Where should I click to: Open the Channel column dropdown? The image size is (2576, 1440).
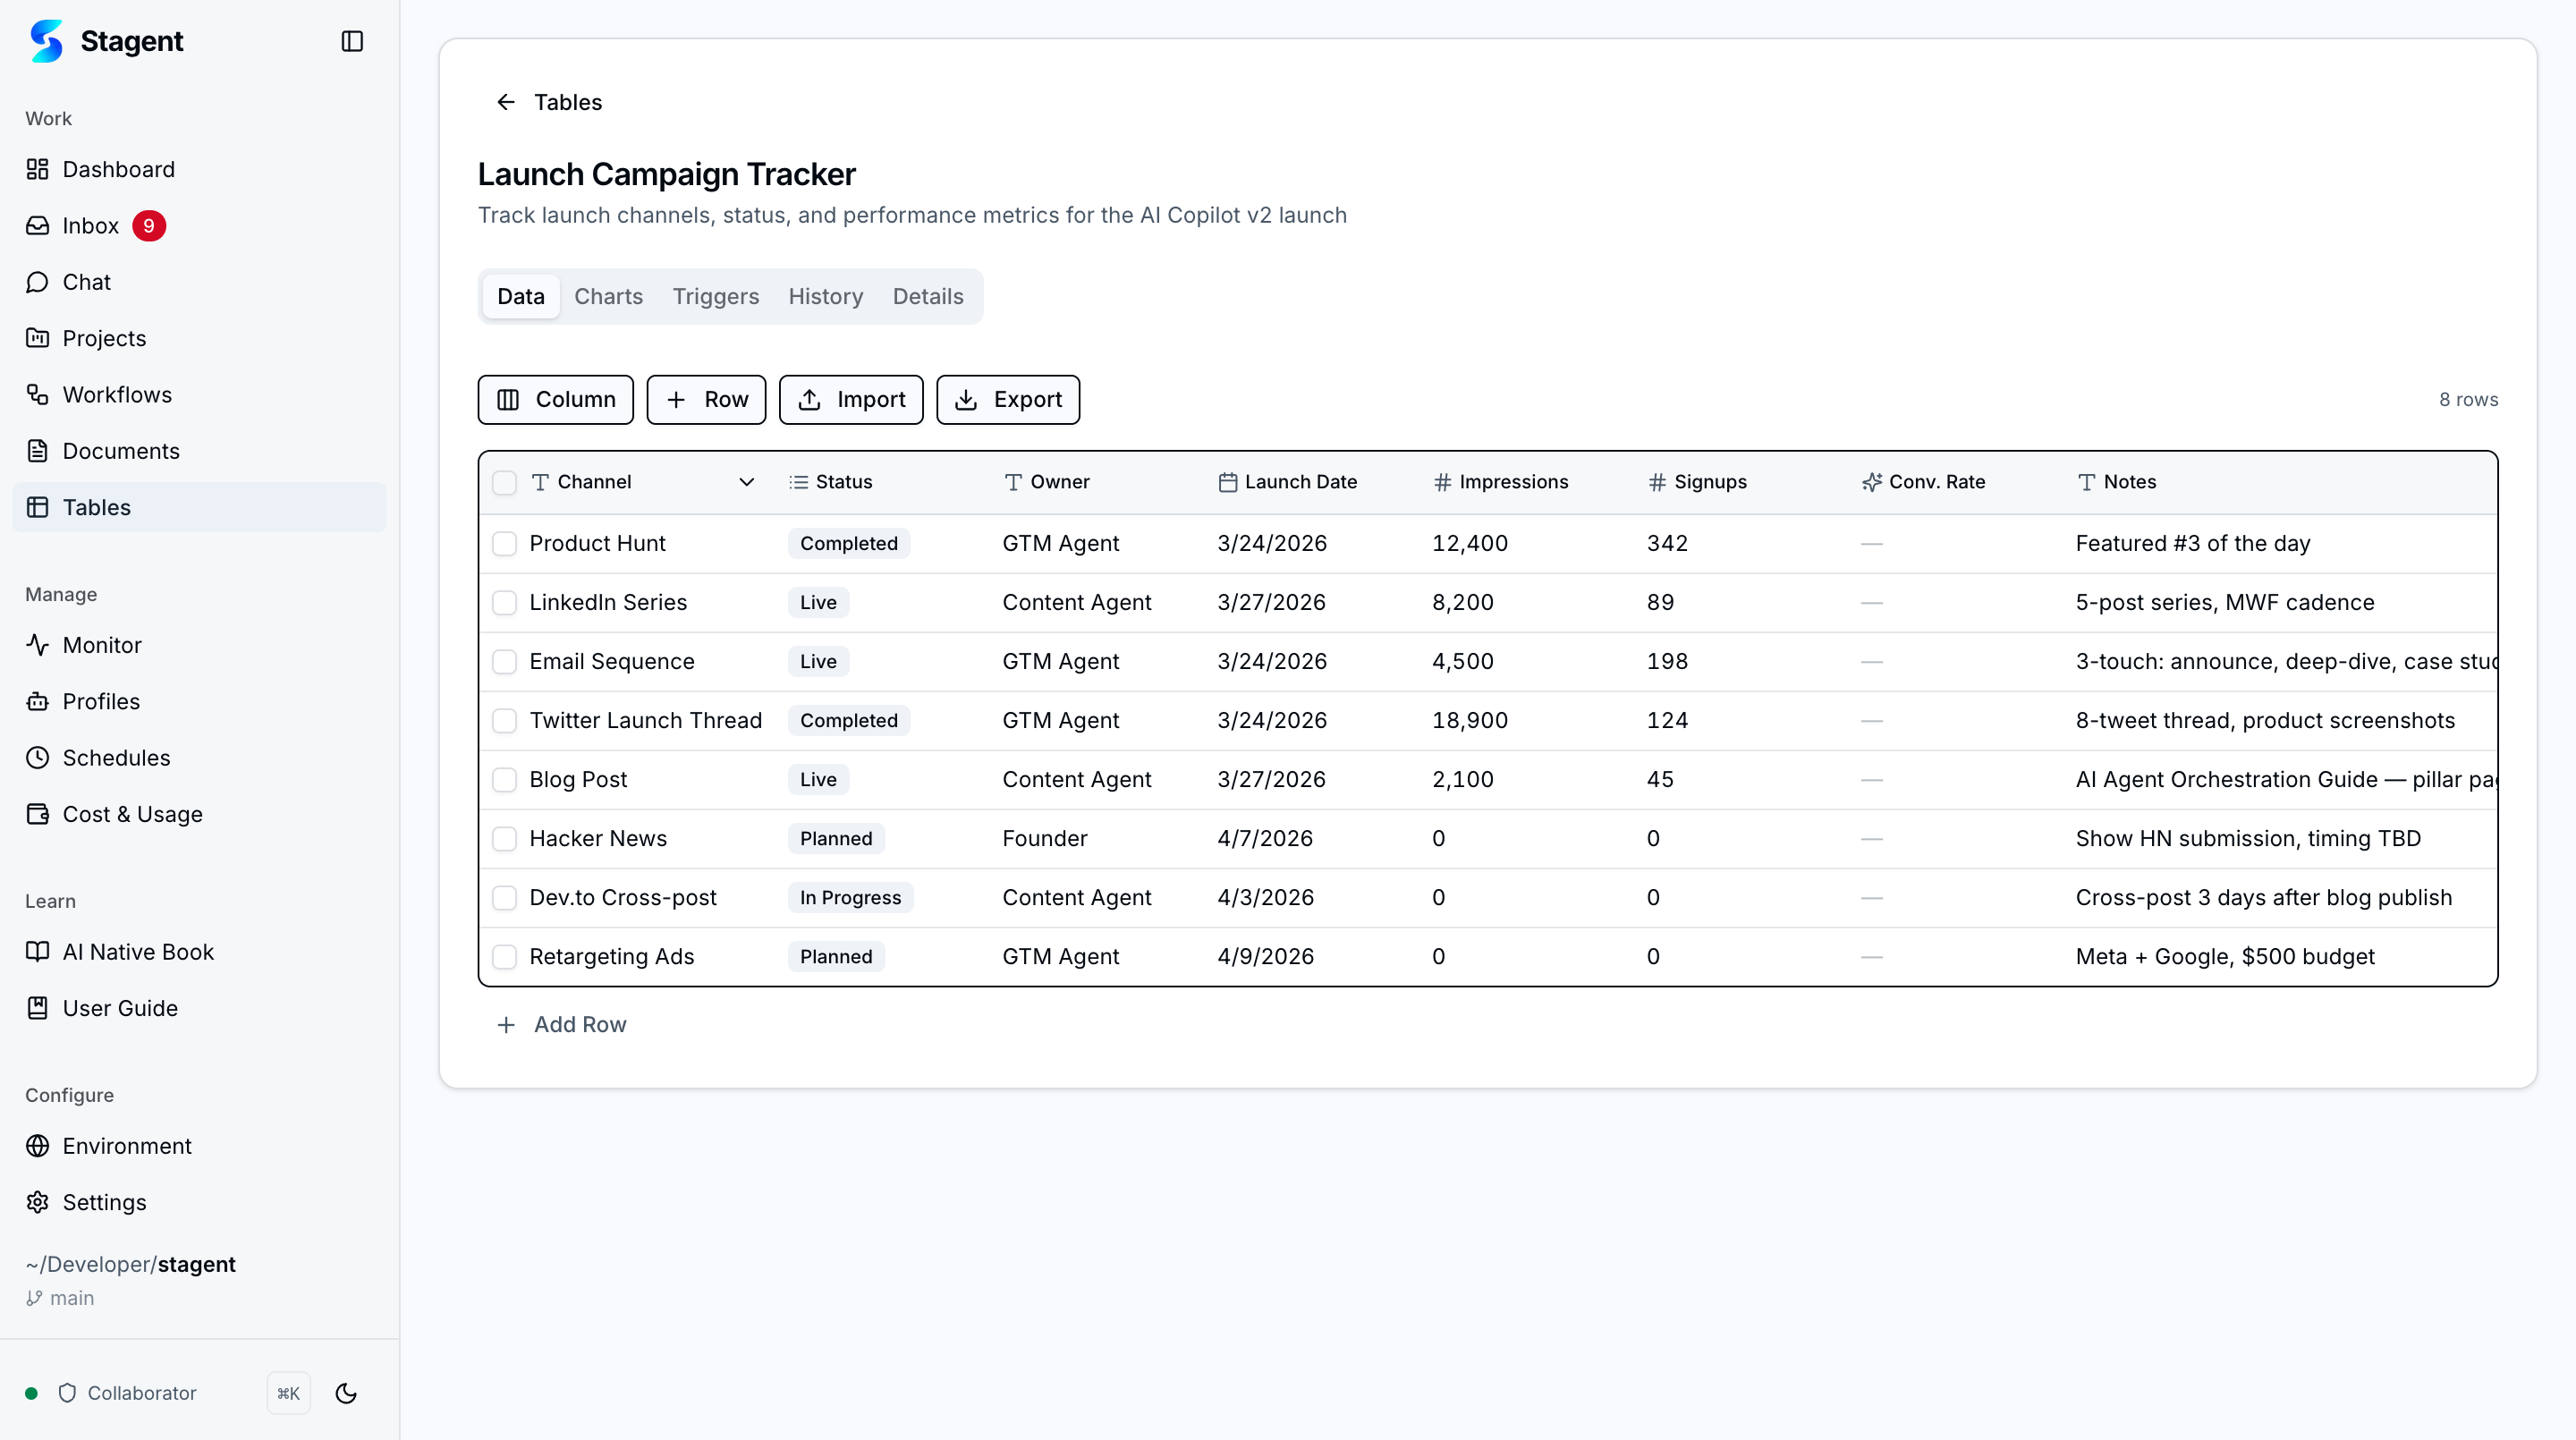point(746,482)
